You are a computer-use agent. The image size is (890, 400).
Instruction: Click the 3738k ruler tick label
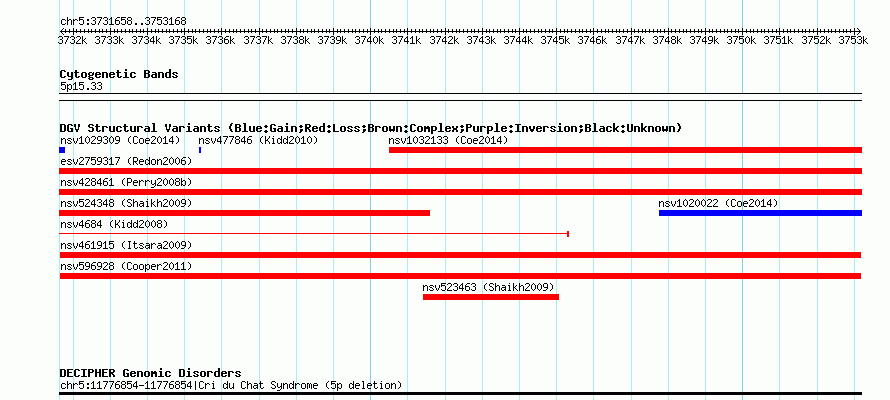tap(295, 40)
